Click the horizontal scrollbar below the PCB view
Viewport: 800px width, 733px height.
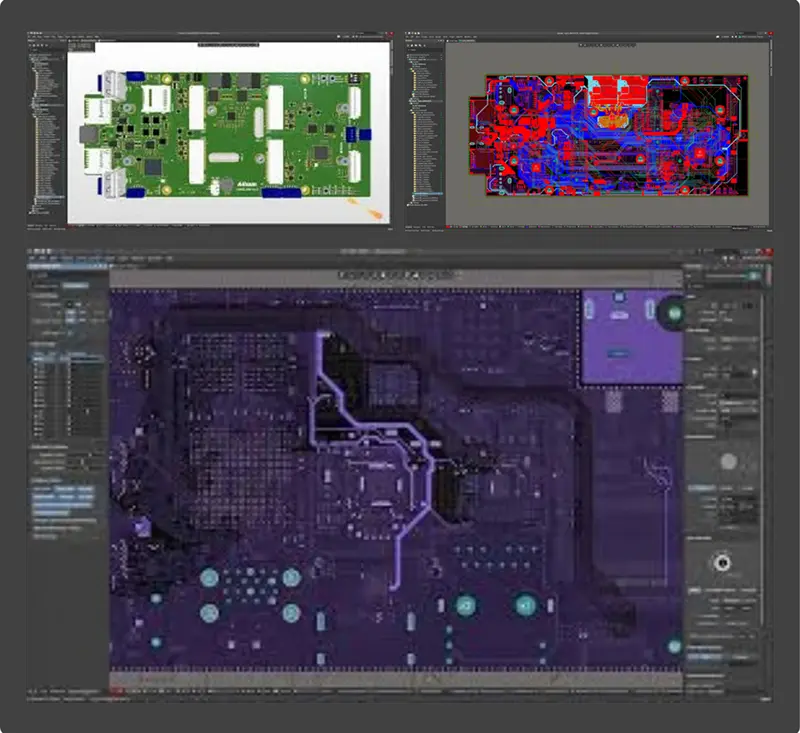tap(400, 675)
